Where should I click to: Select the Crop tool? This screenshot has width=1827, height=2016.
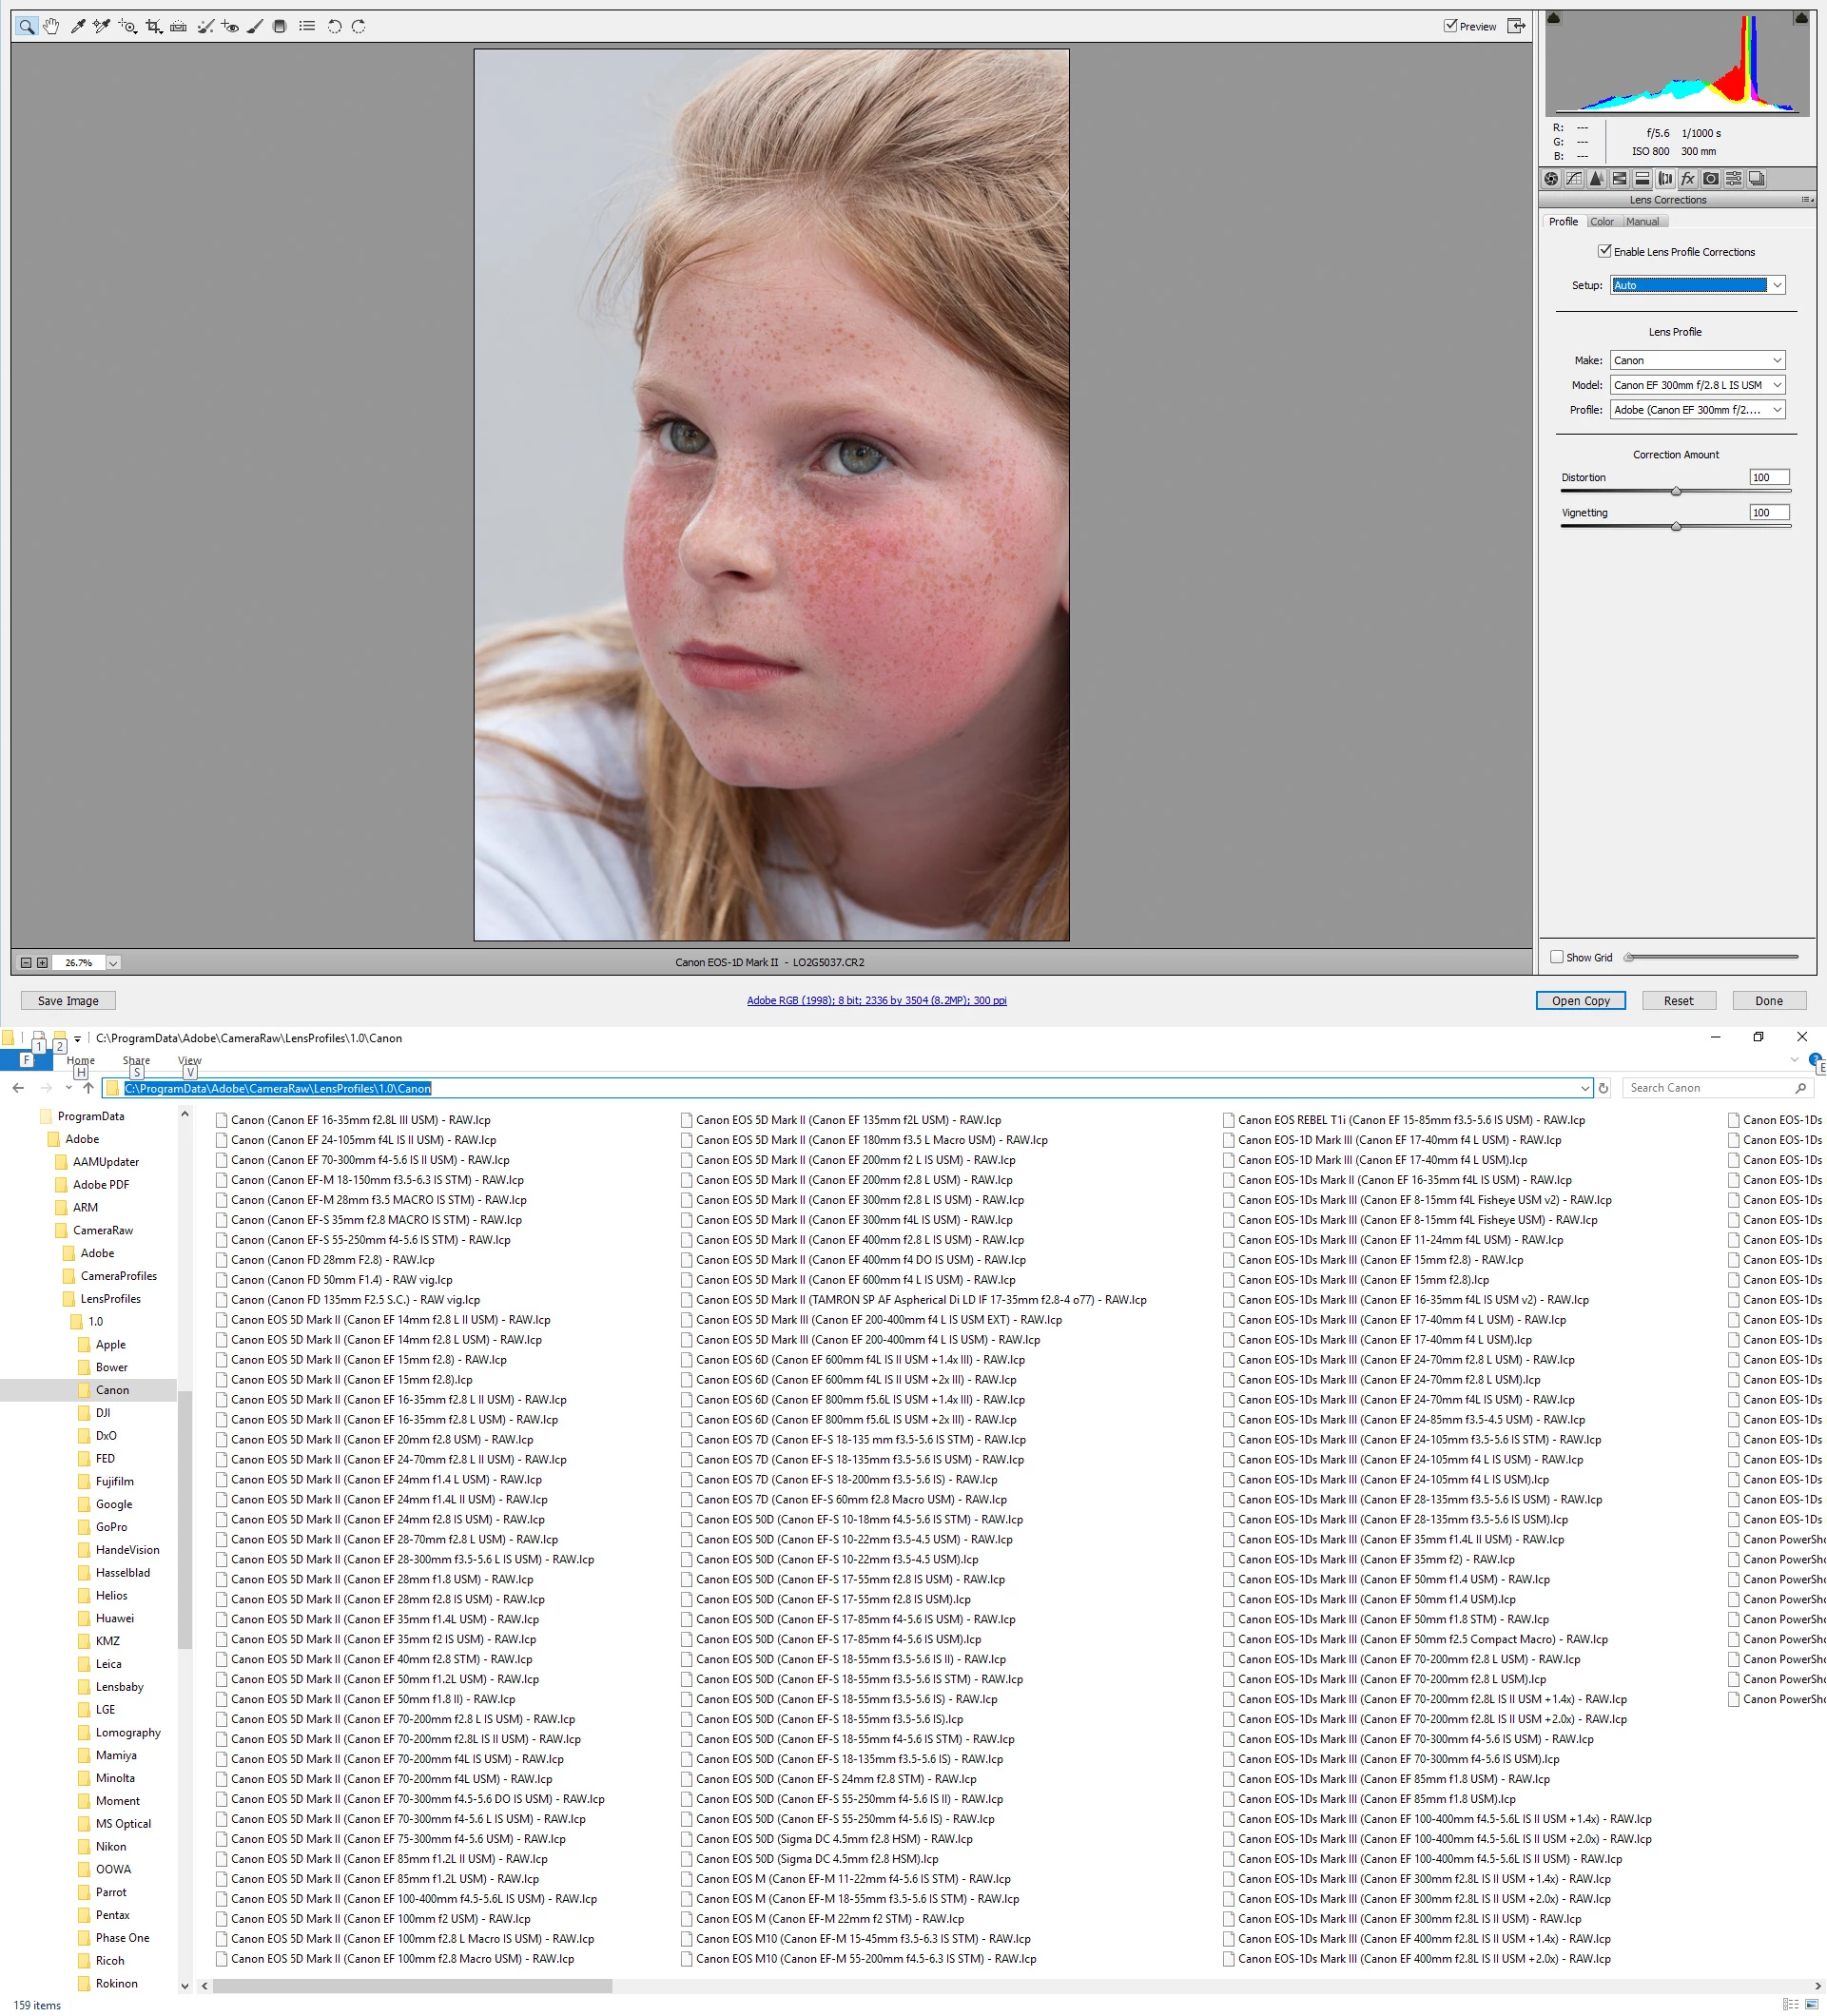tap(153, 27)
